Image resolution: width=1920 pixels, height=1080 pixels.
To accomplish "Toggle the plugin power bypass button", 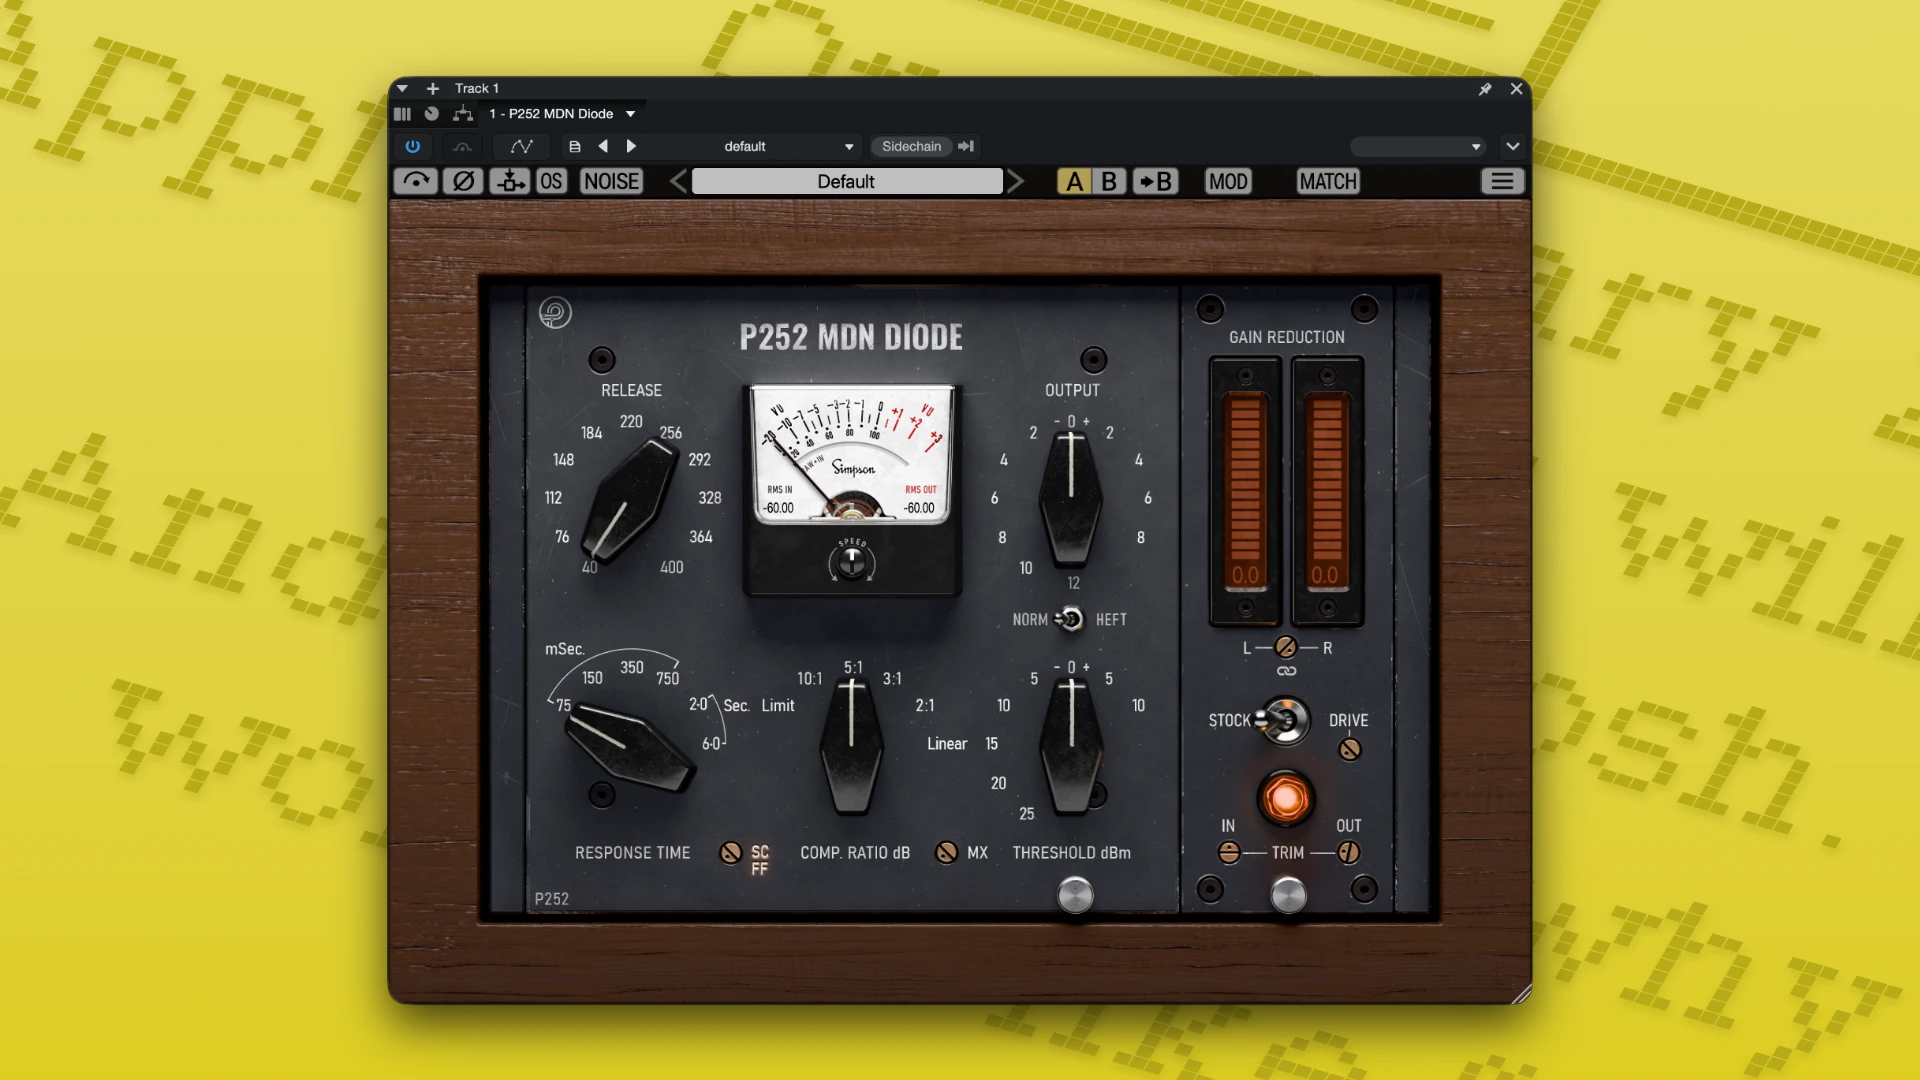I will (x=412, y=146).
